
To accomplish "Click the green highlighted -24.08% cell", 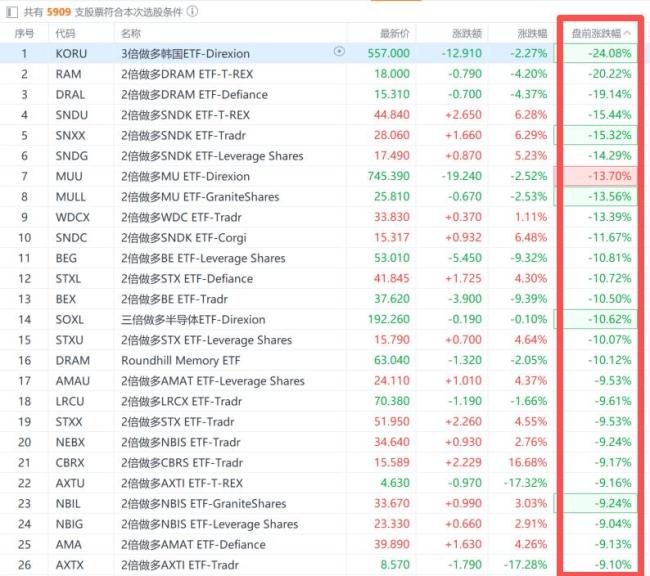I will point(599,53).
